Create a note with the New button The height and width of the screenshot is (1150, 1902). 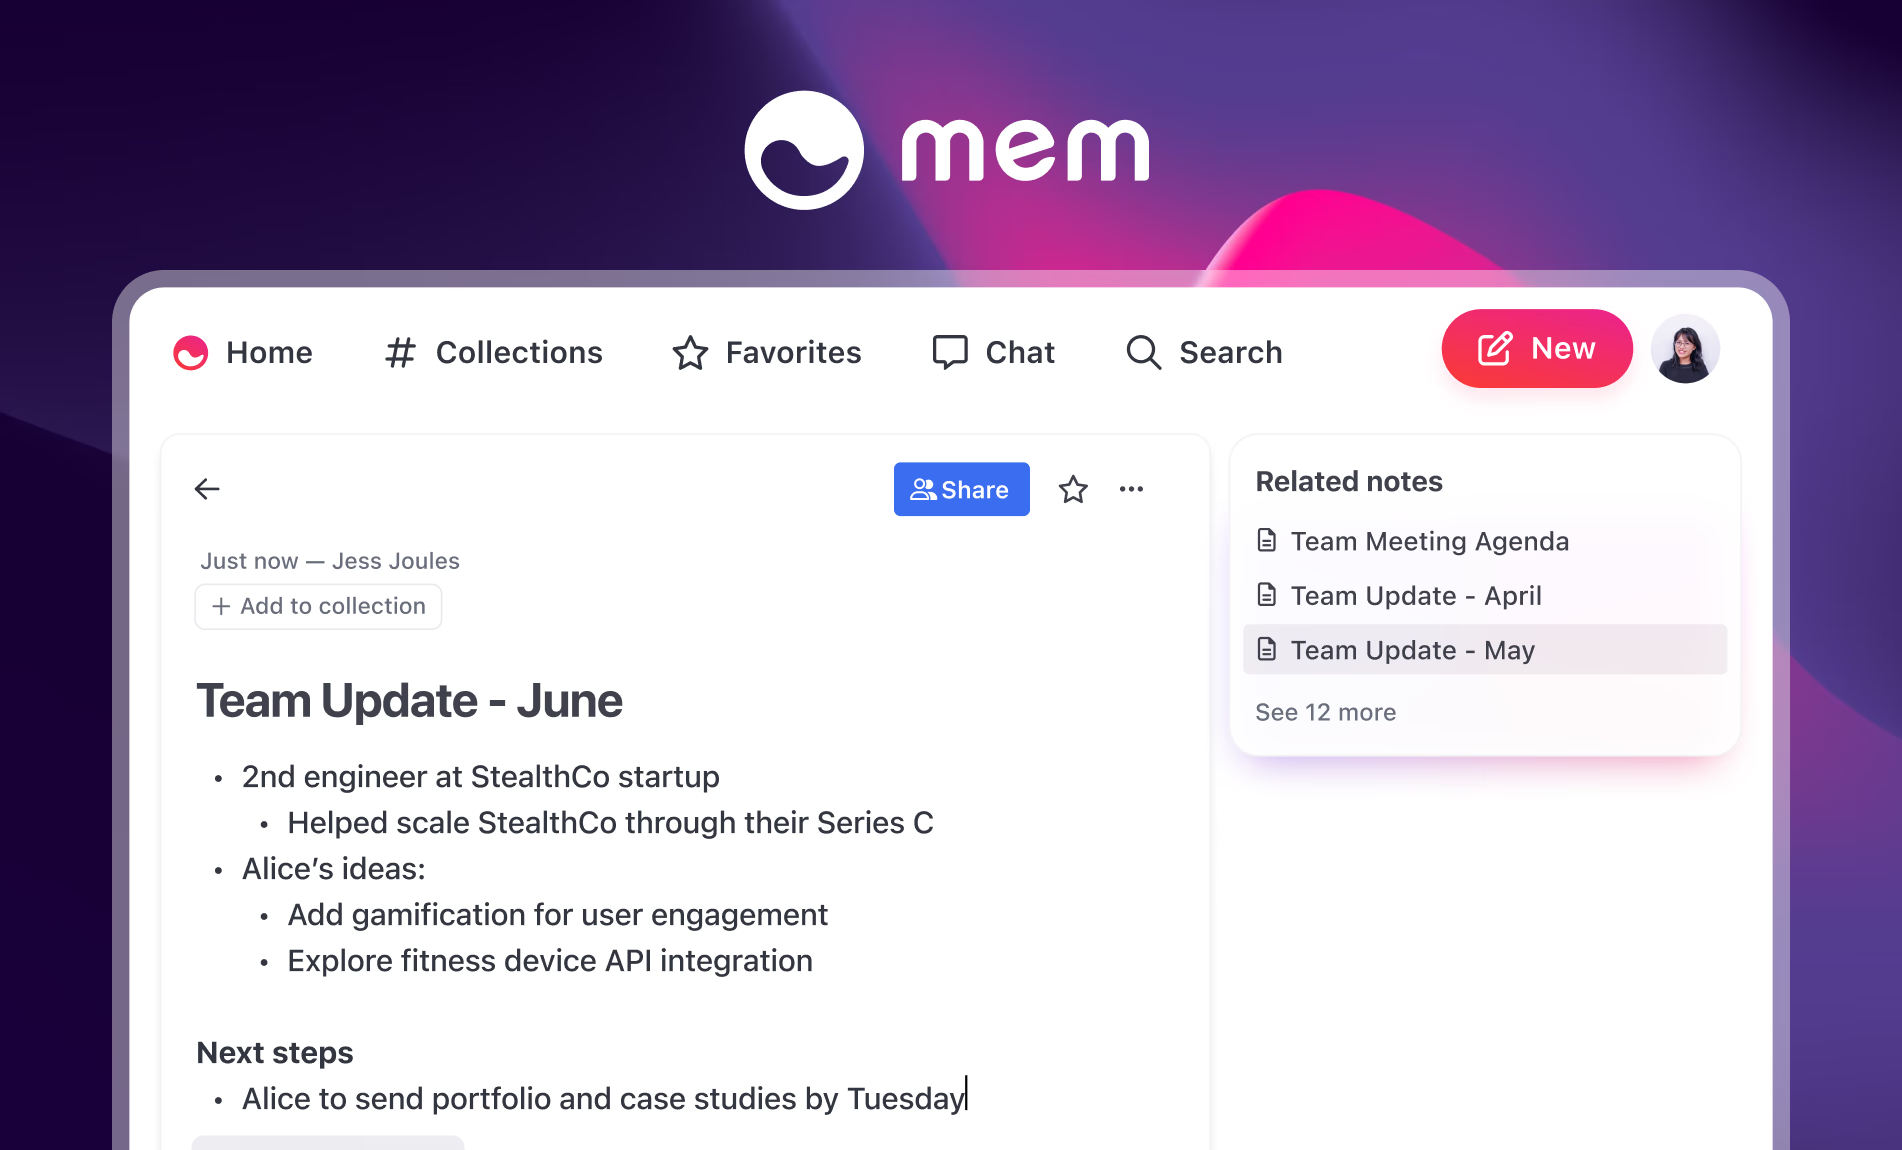click(1535, 349)
